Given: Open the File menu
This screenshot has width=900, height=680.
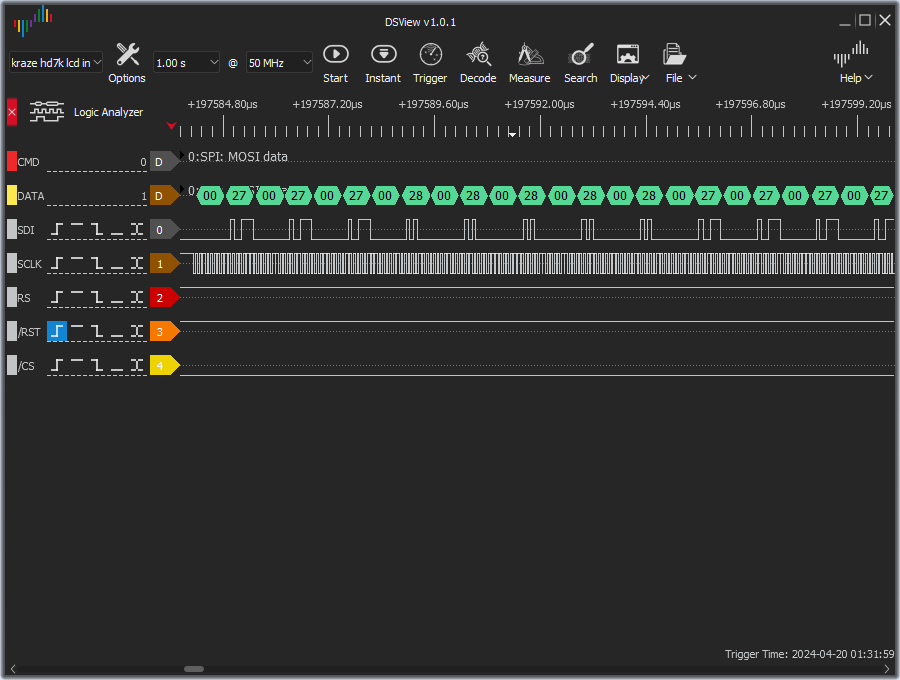Looking at the screenshot, I should (x=680, y=62).
